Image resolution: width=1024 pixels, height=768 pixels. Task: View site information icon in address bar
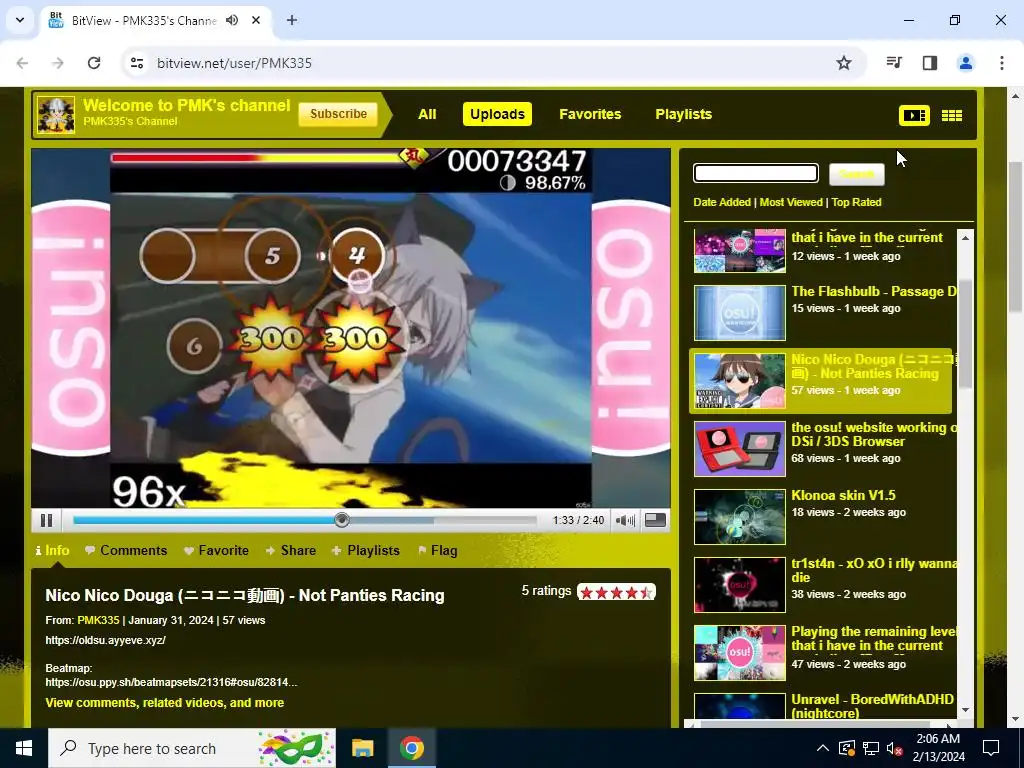coord(136,63)
